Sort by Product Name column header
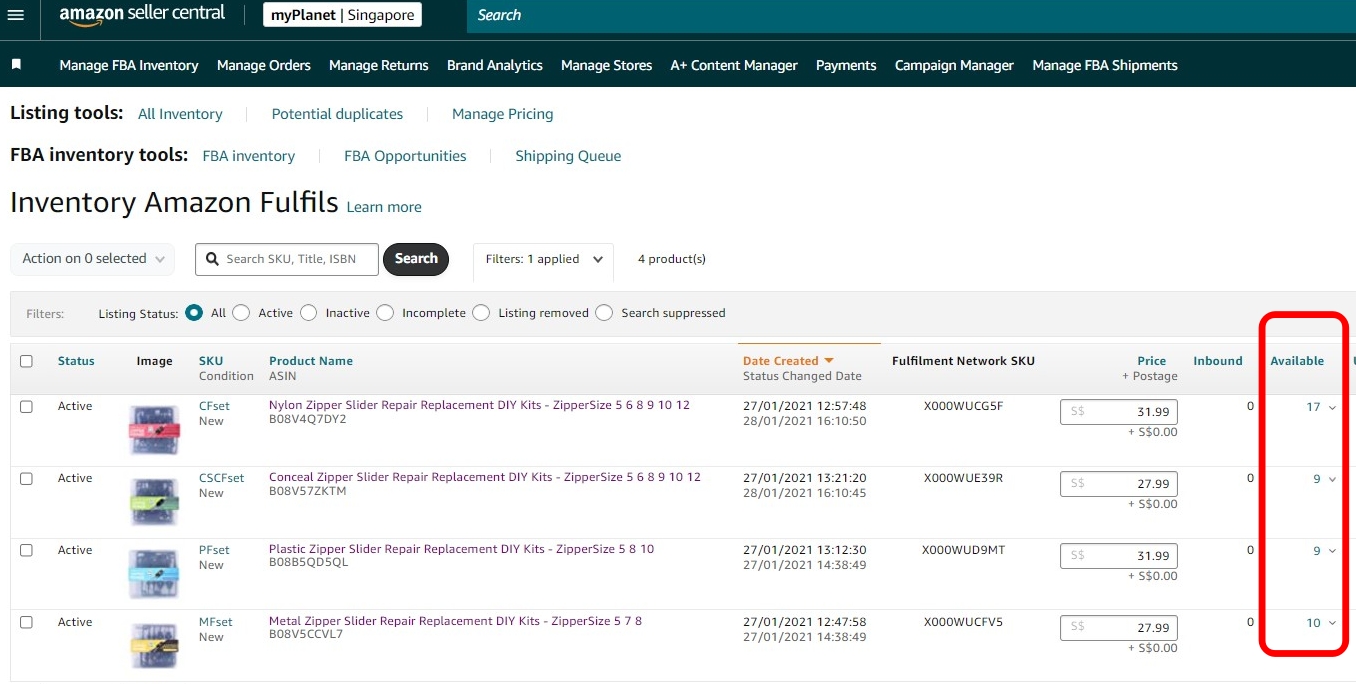Viewport: 1356px width, 684px height. pos(311,361)
